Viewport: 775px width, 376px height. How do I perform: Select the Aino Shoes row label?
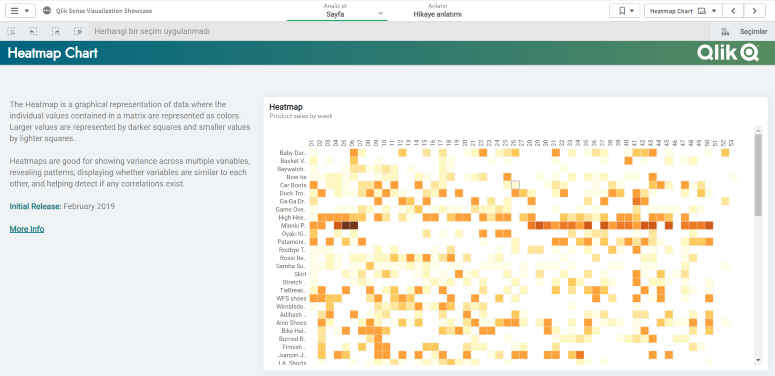[x=292, y=323]
